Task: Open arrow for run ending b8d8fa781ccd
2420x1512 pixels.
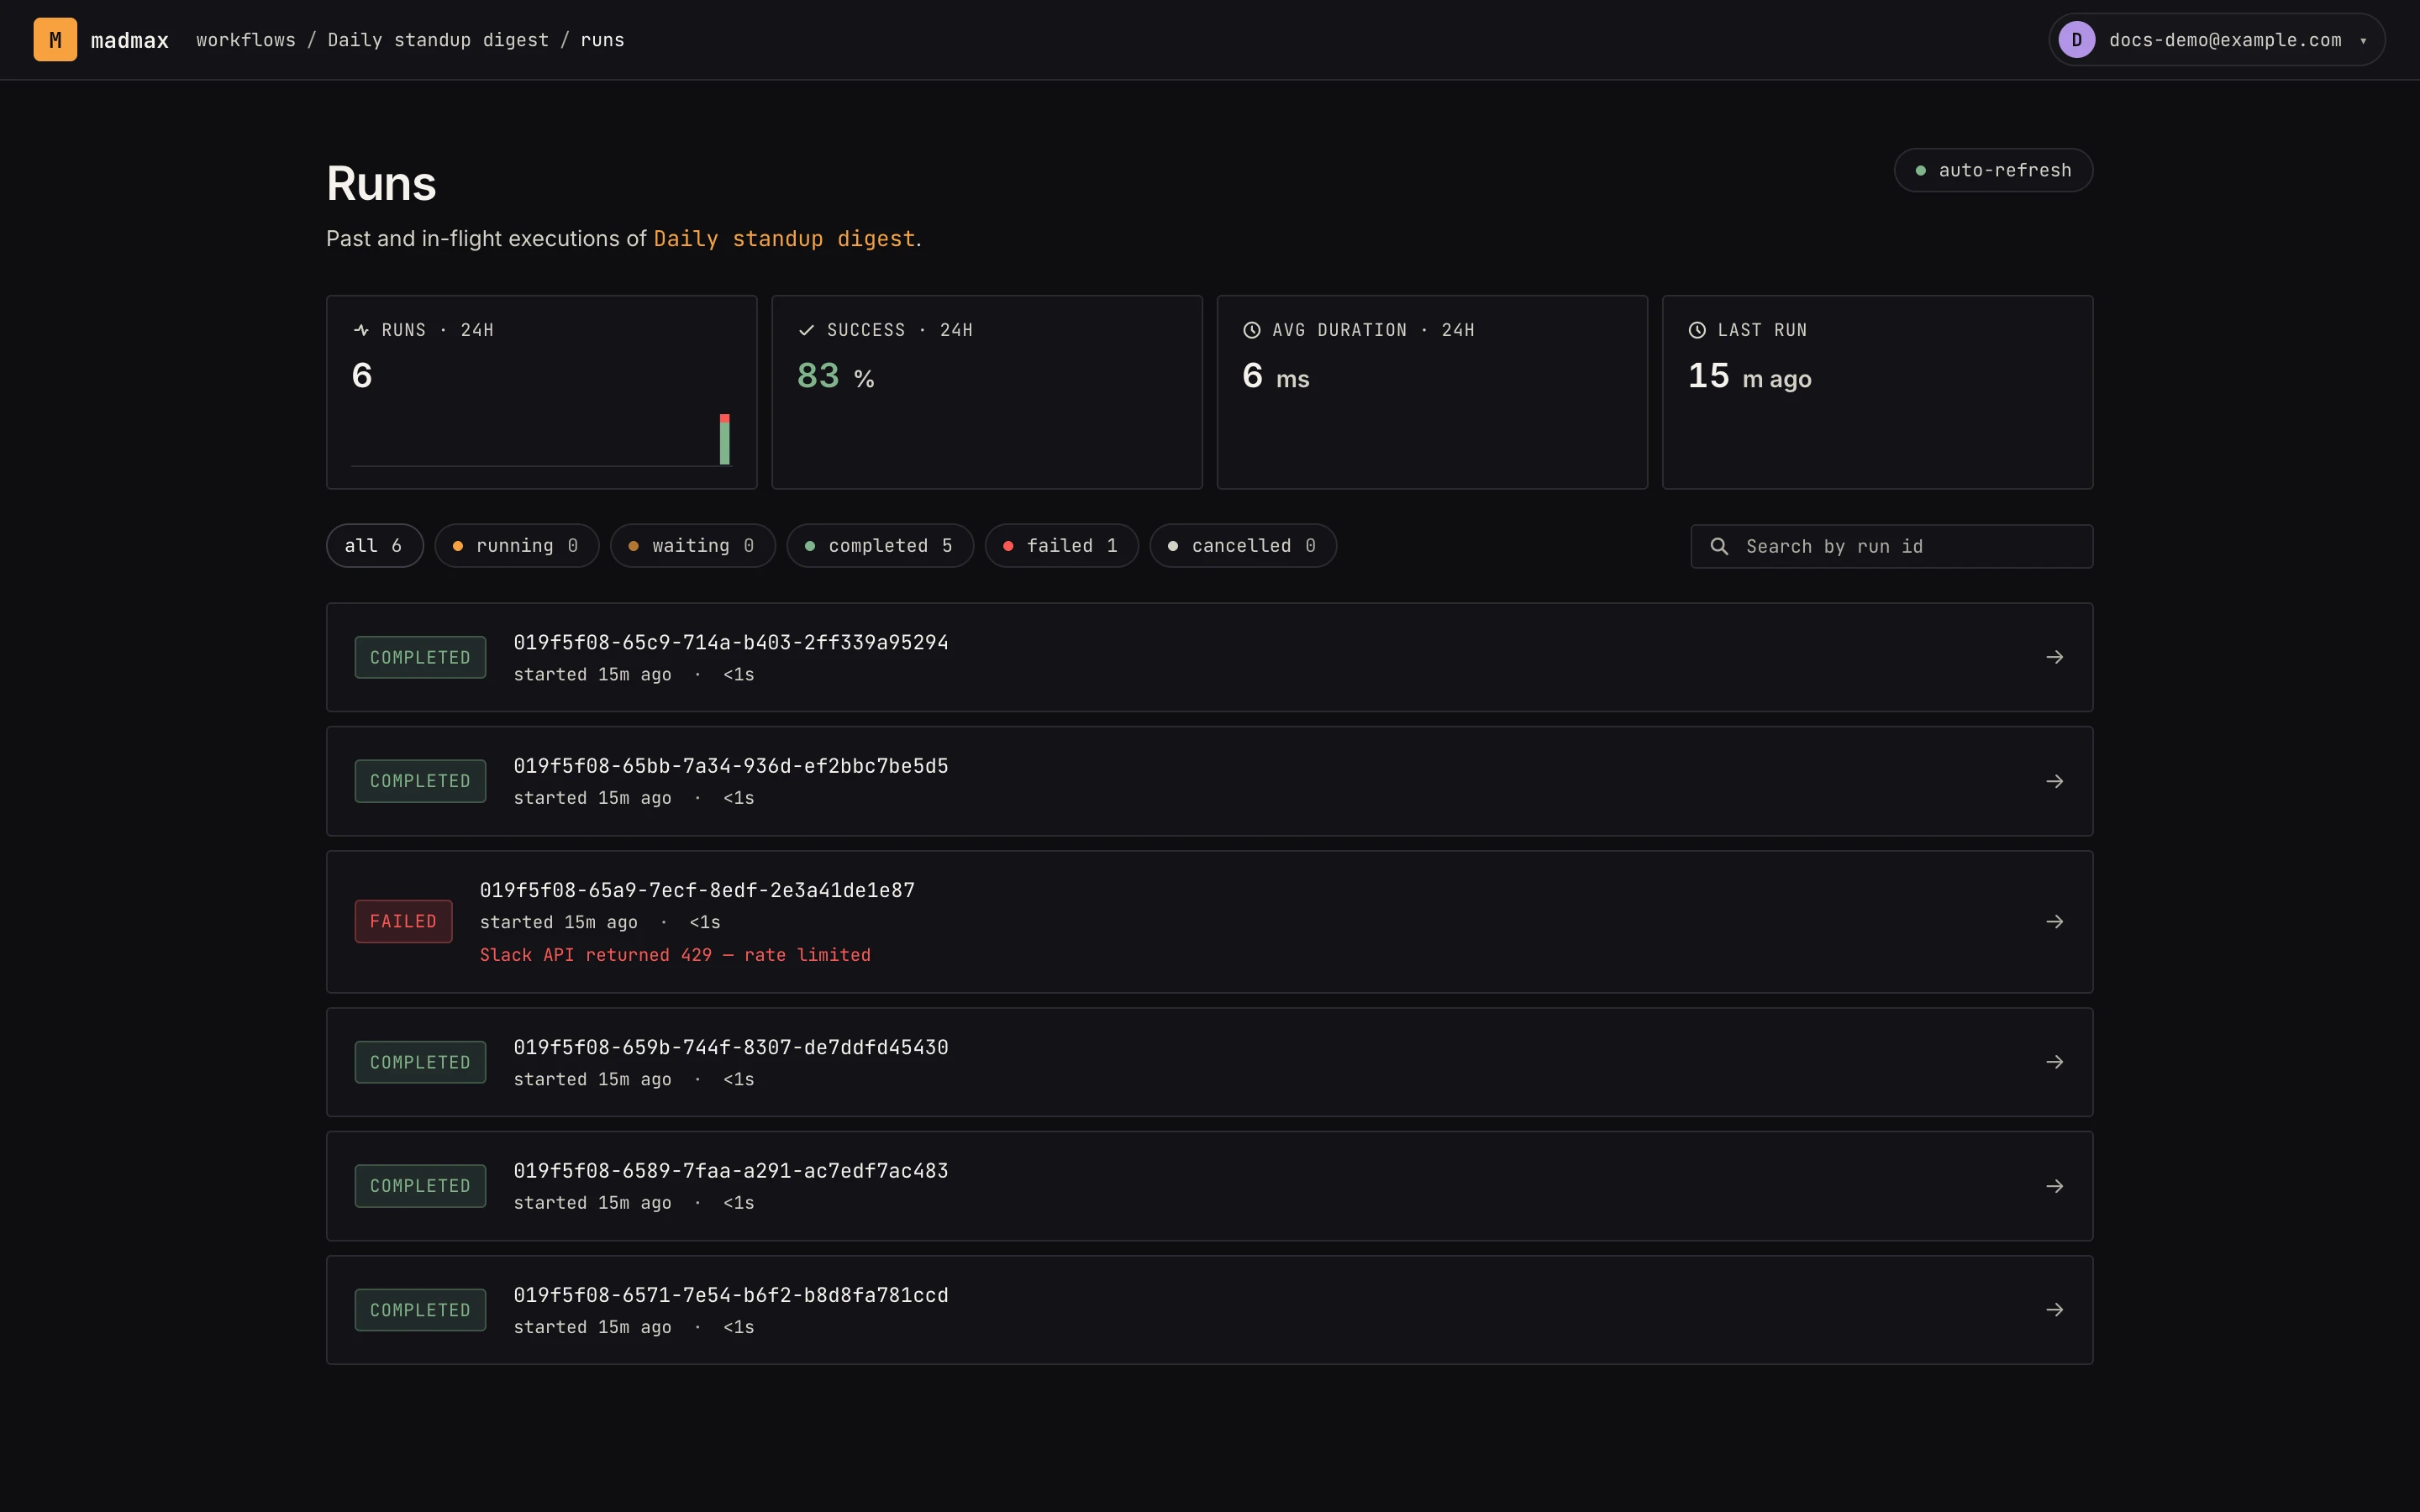Action: 2054,1310
